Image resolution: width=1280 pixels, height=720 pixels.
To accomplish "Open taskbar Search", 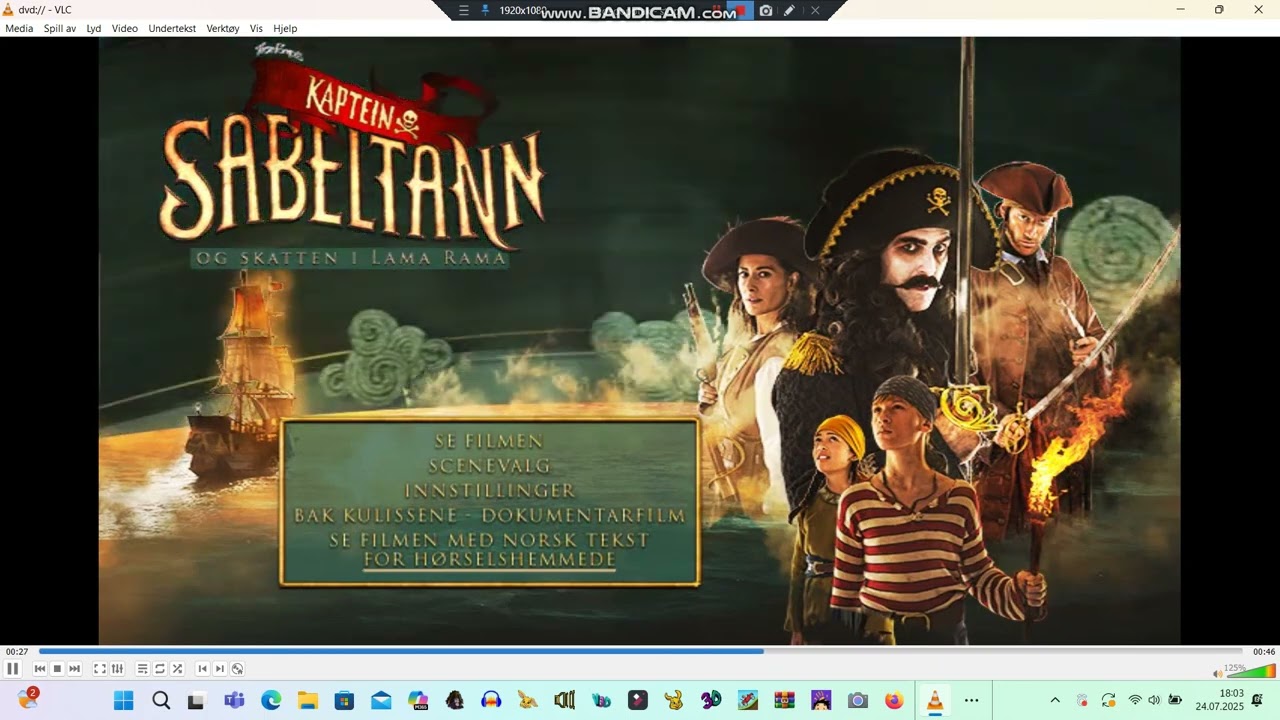I will coord(161,701).
